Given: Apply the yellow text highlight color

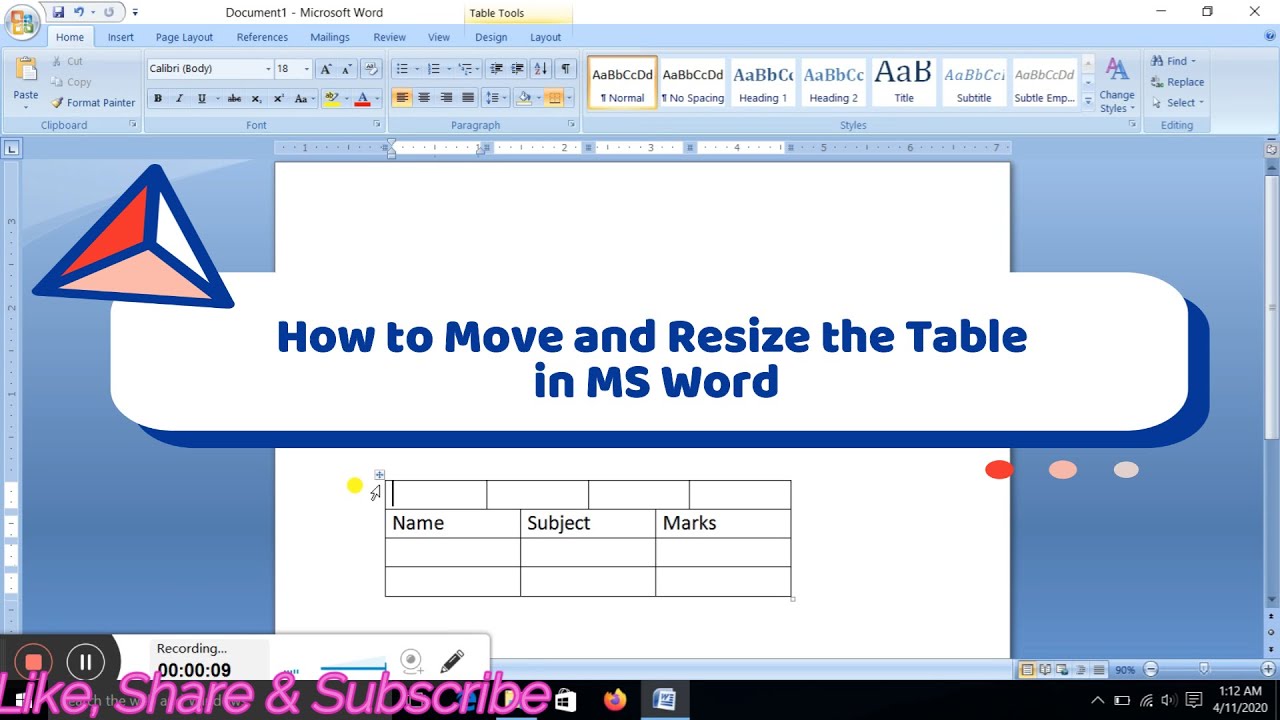Looking at the screenshot, I should (x=331, y=98).
